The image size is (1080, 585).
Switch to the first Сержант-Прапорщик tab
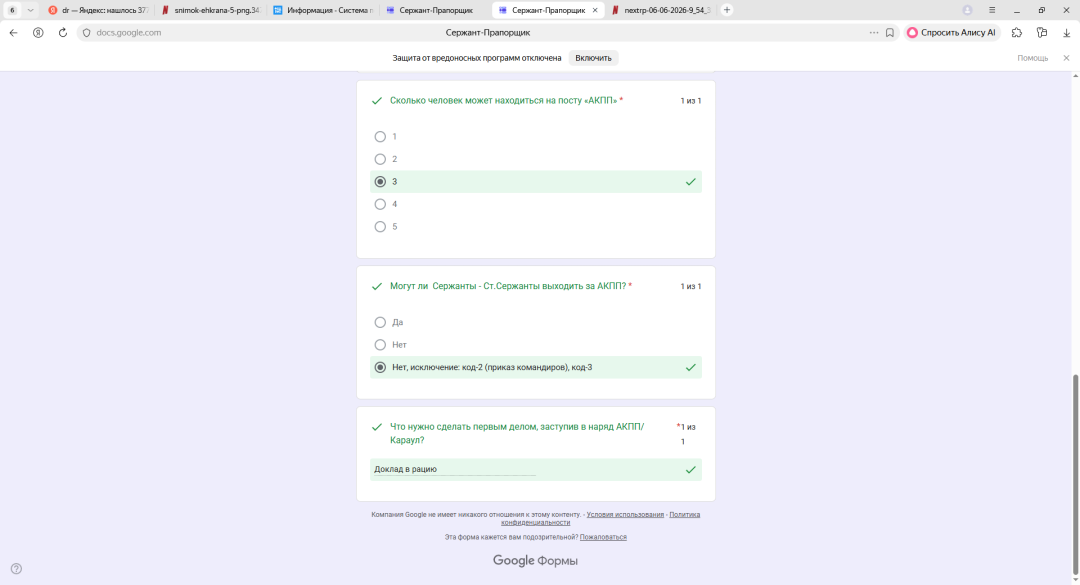(x=435, y=10)
